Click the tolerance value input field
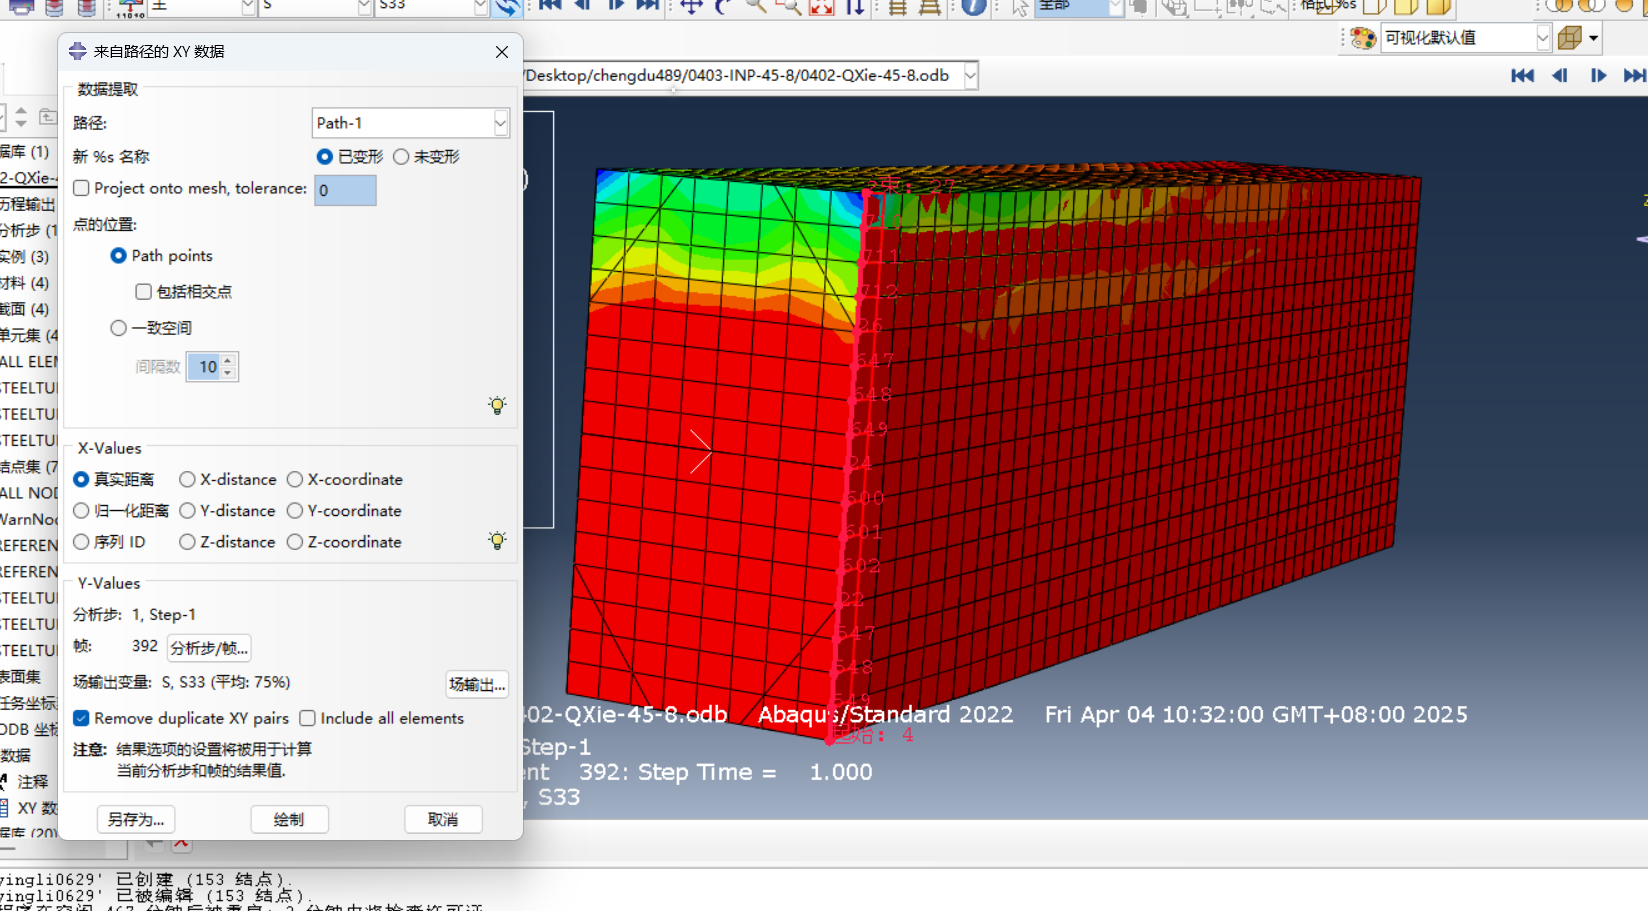The image size is (1648, 911). pyautogui.click(x=345, y=190)
